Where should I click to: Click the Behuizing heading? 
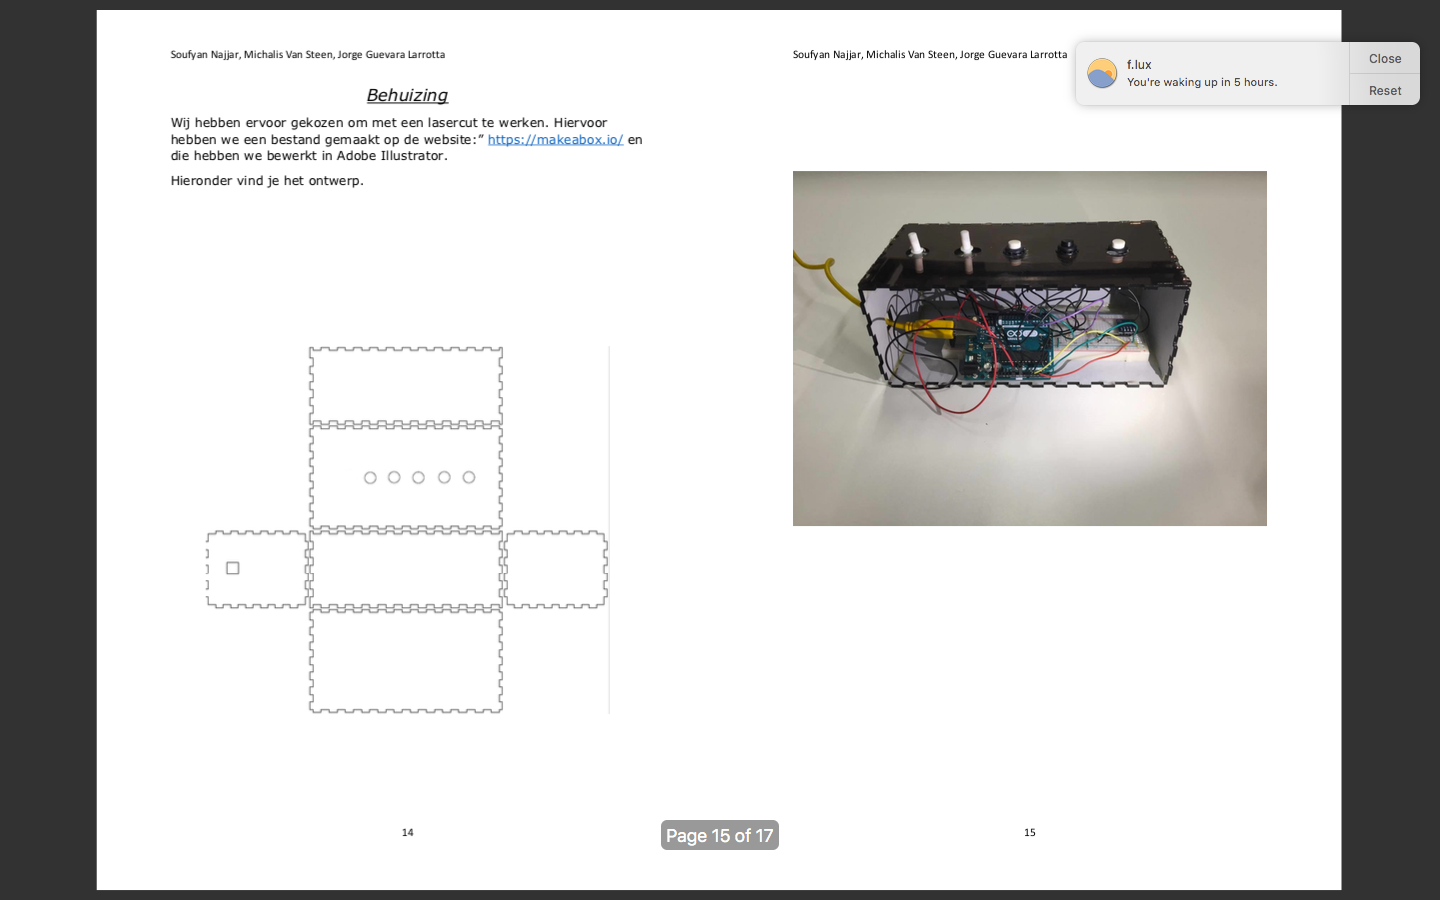pos(407,95)
